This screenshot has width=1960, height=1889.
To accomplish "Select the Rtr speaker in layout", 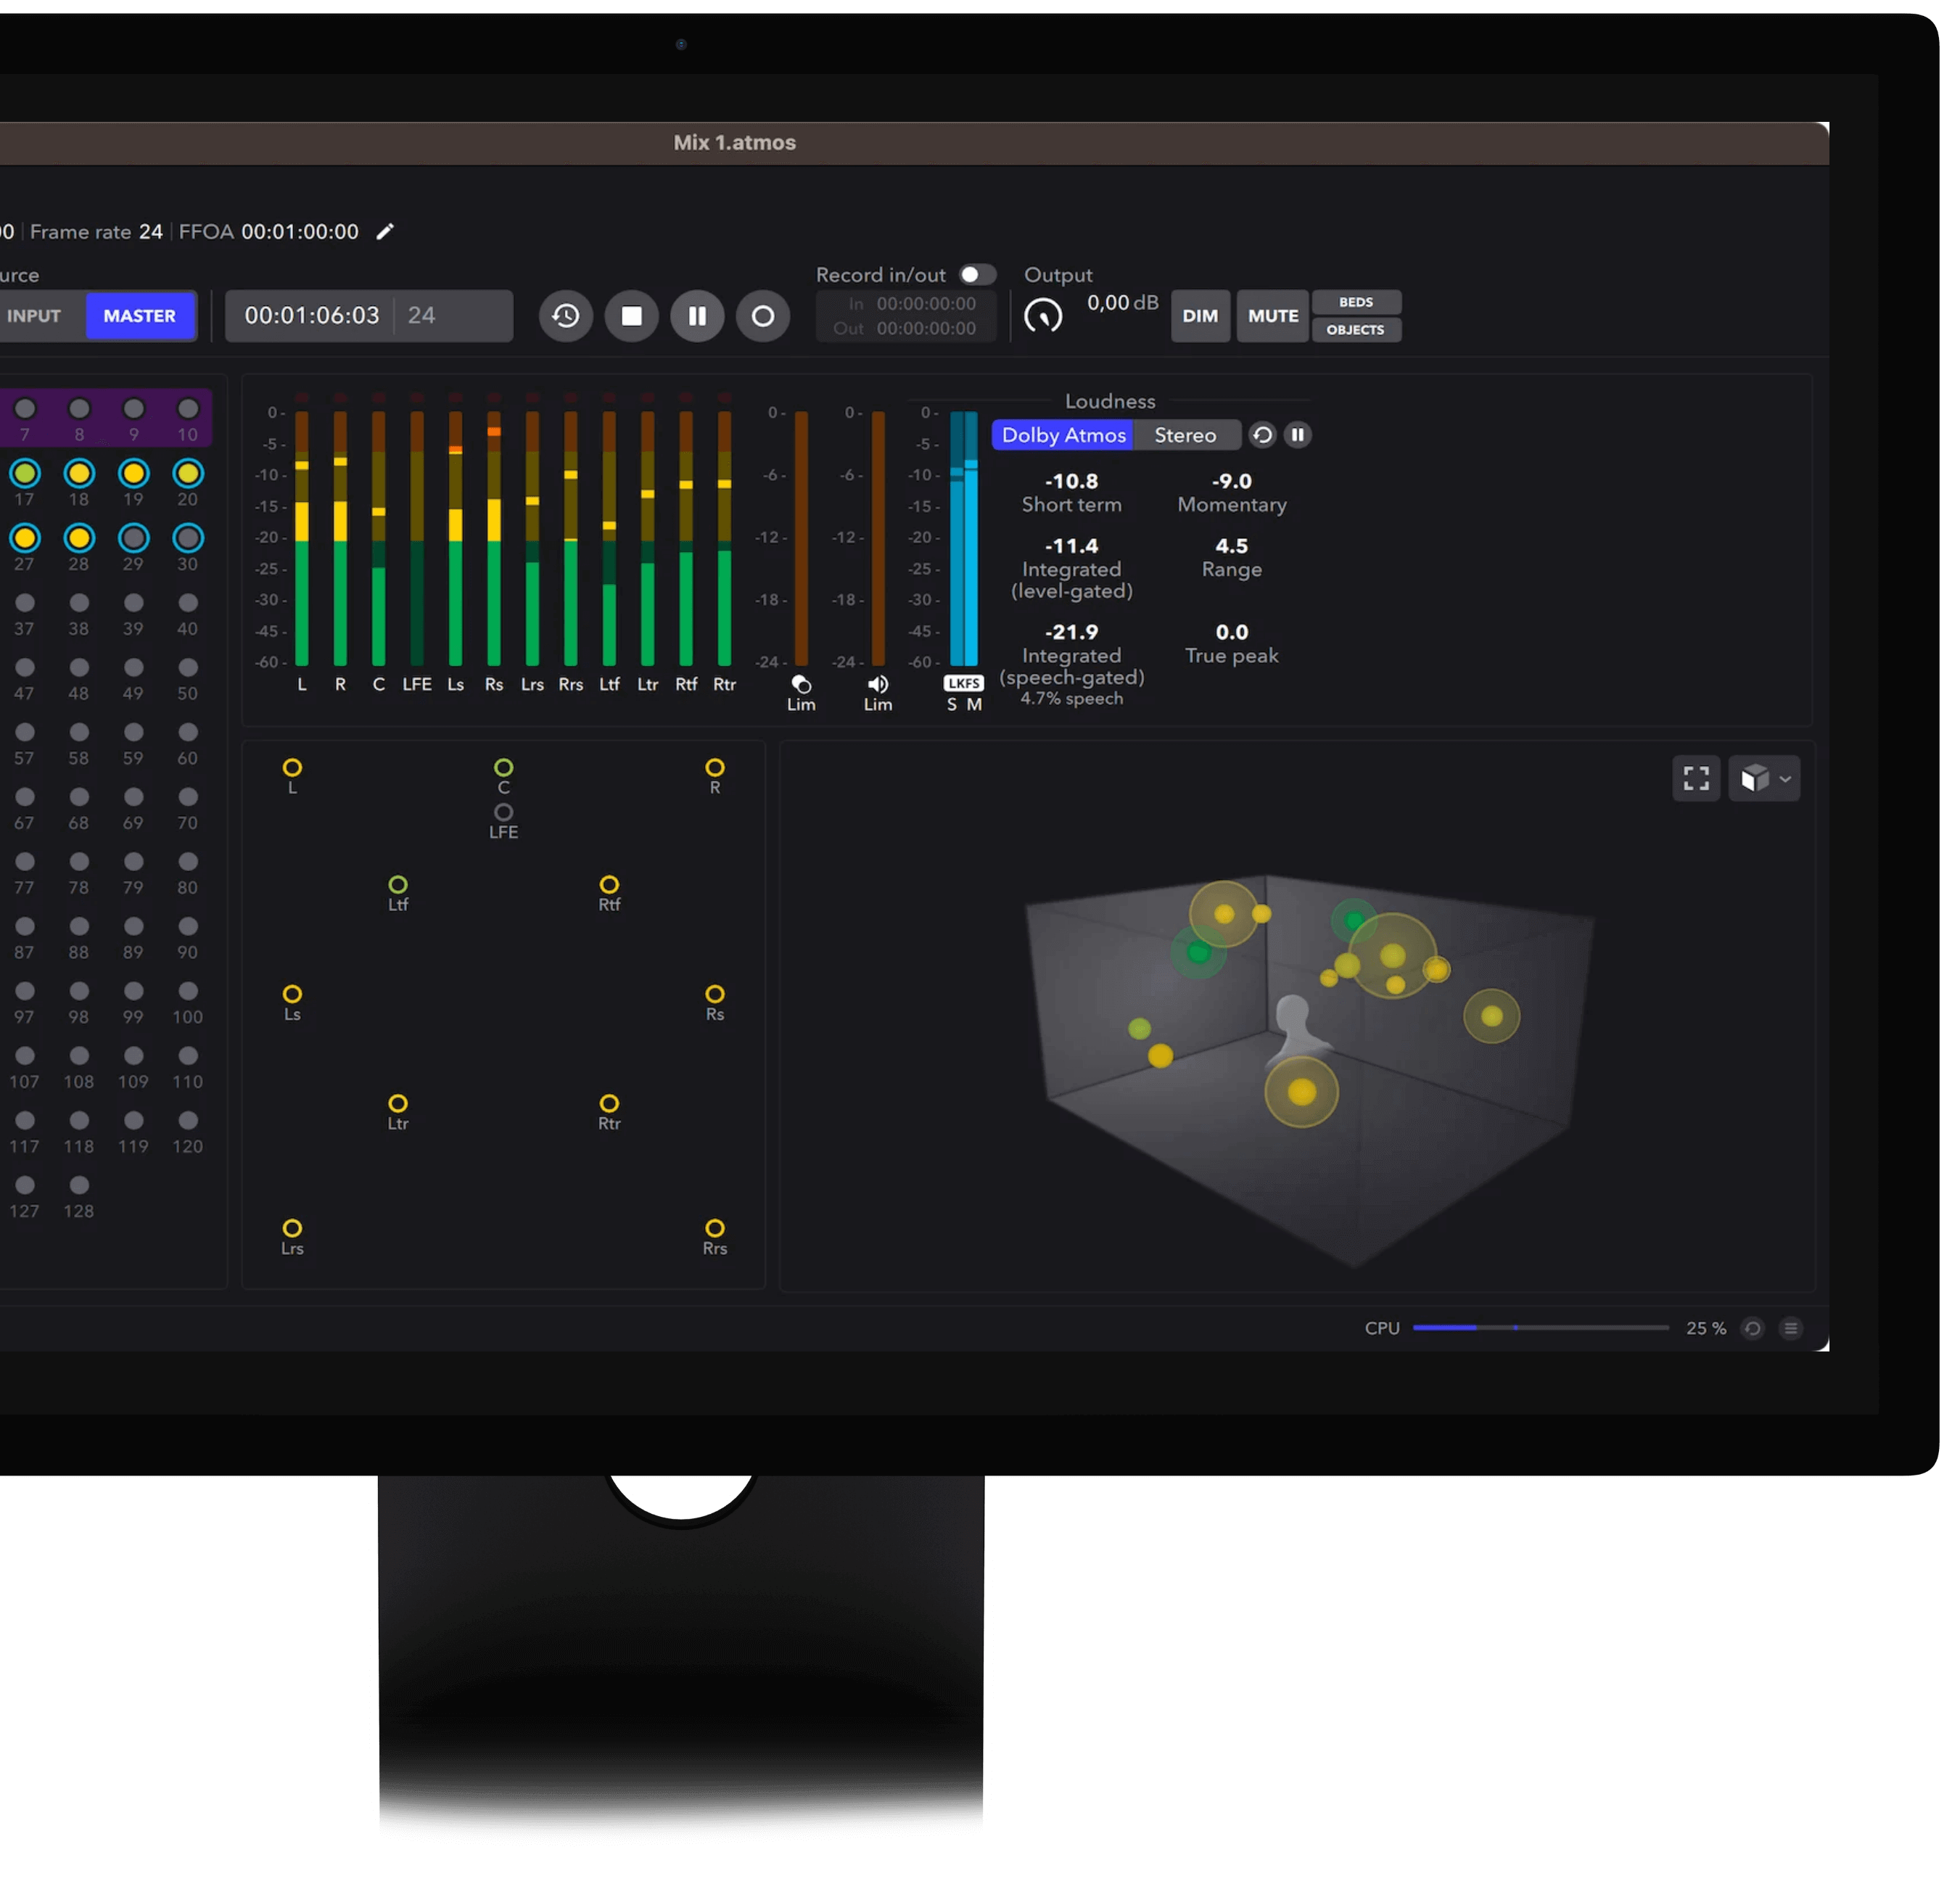I will (609, 1104).
